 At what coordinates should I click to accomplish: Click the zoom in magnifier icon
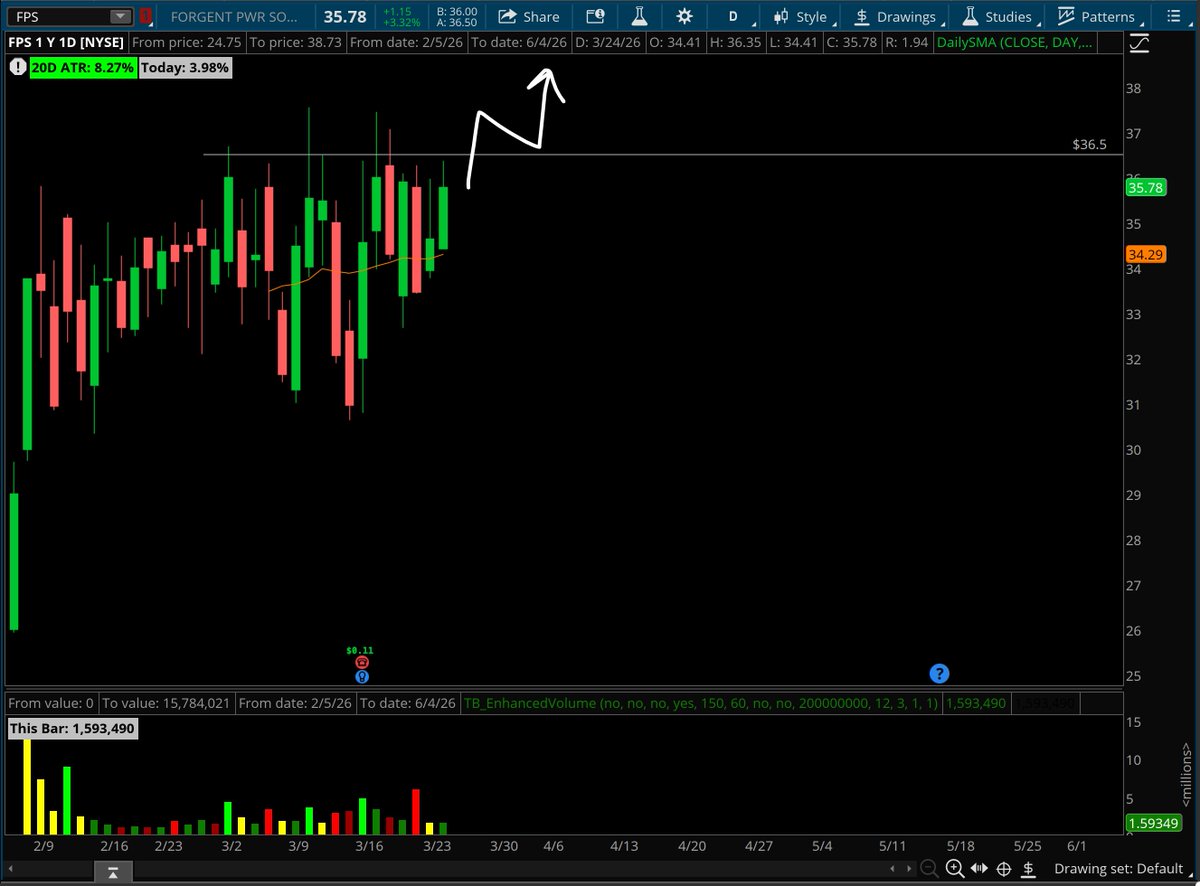coord(954,868)
